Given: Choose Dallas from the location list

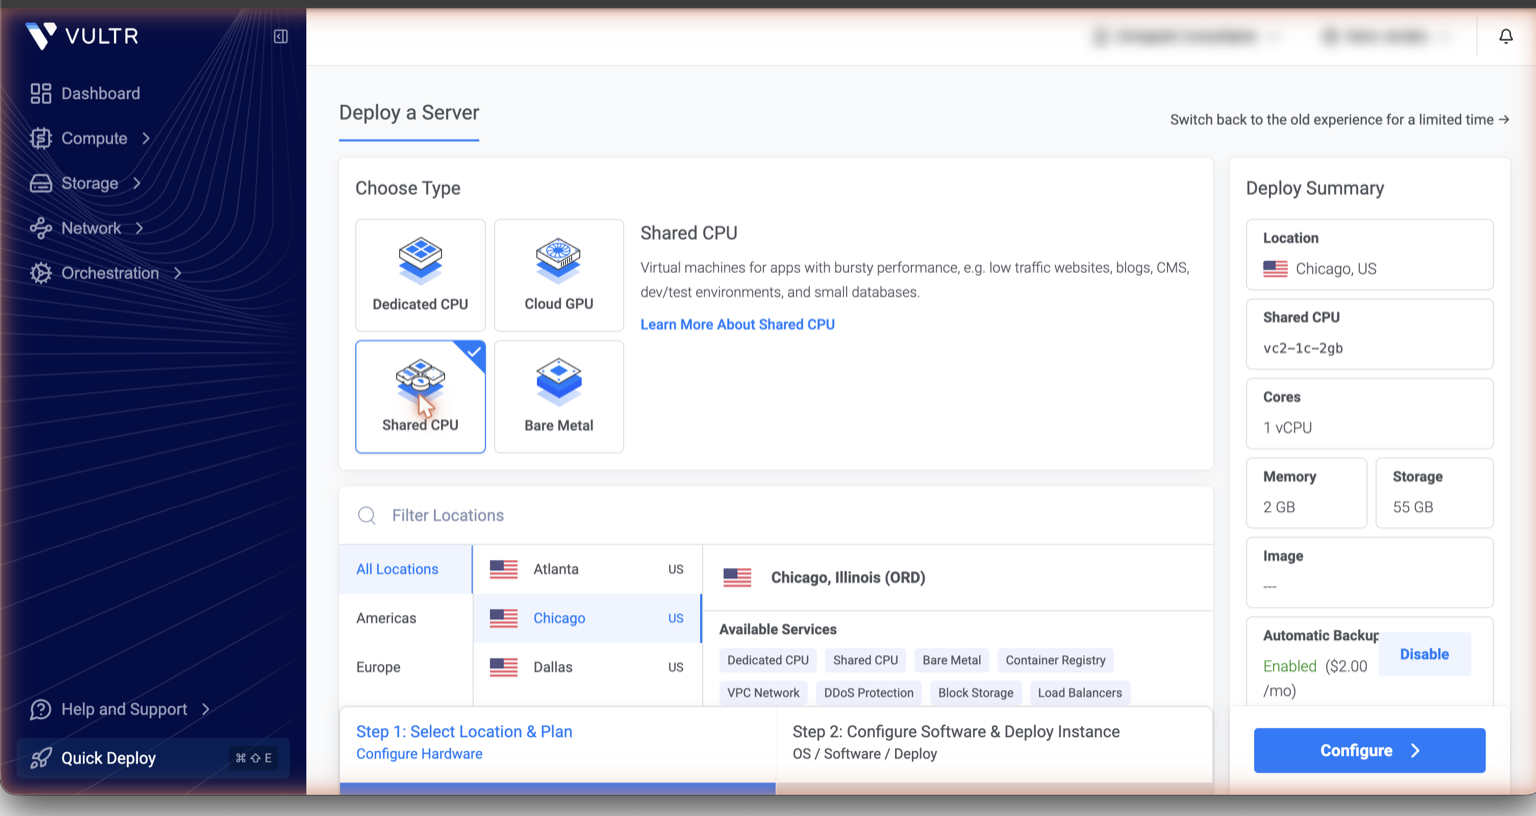Looking at the screenshot, I should [x=587, y=667].
